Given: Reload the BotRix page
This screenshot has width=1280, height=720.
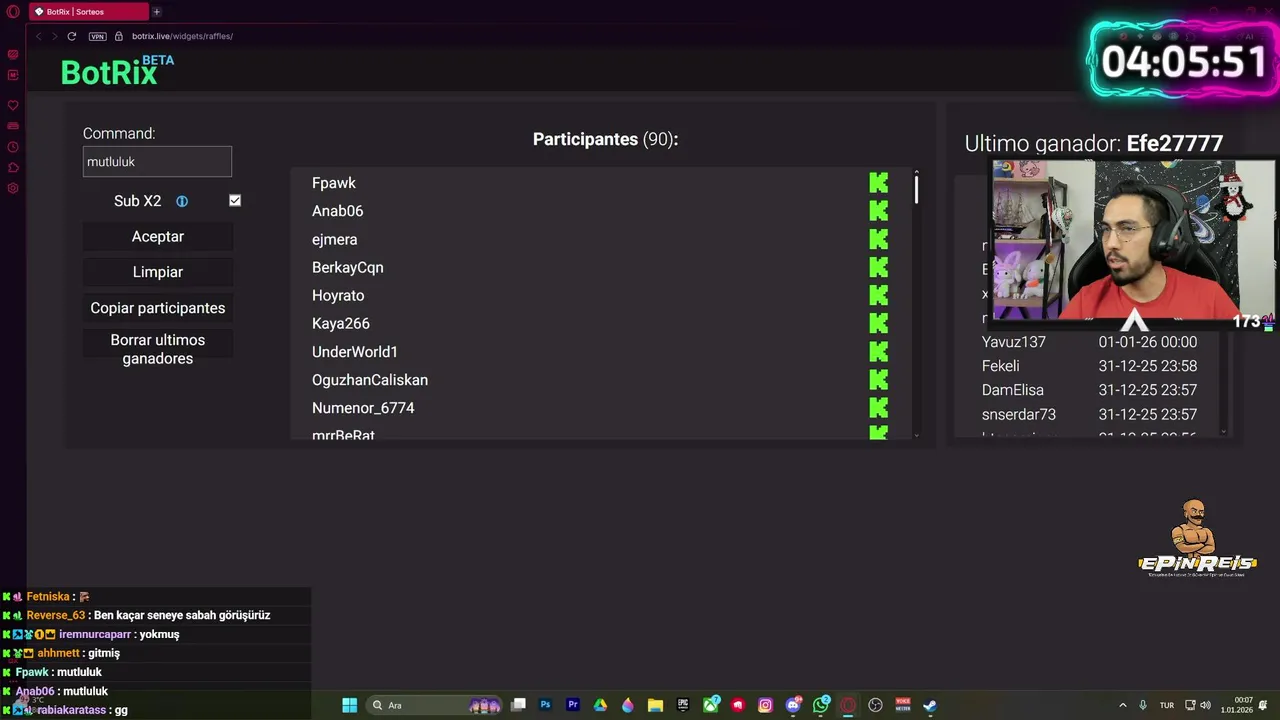Looking at the screenshot, I should pos(72,36).
